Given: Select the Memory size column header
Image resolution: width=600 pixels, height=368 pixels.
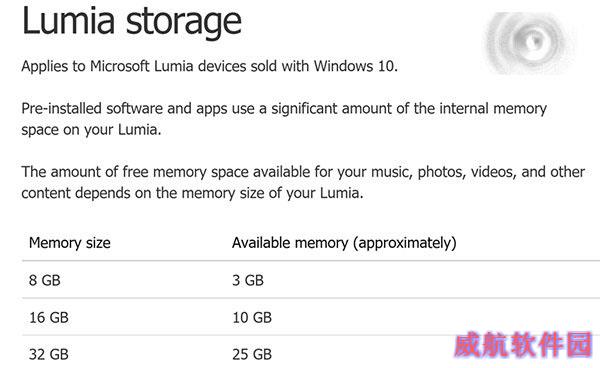Looking at the screenshot, I should click(x=70, y=243).
